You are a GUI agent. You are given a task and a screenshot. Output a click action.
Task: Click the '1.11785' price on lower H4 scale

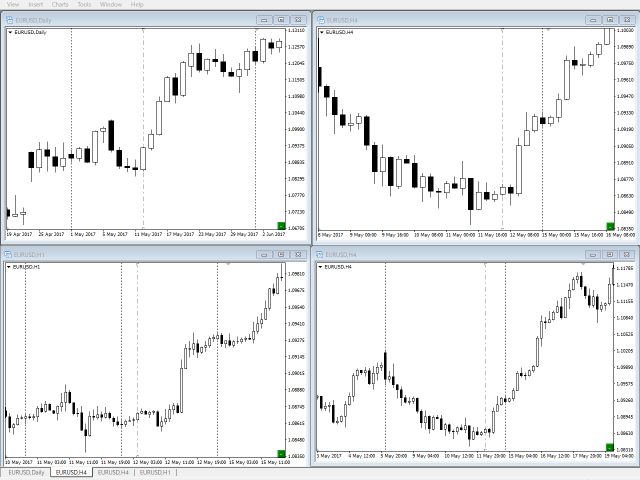point(625,268)
